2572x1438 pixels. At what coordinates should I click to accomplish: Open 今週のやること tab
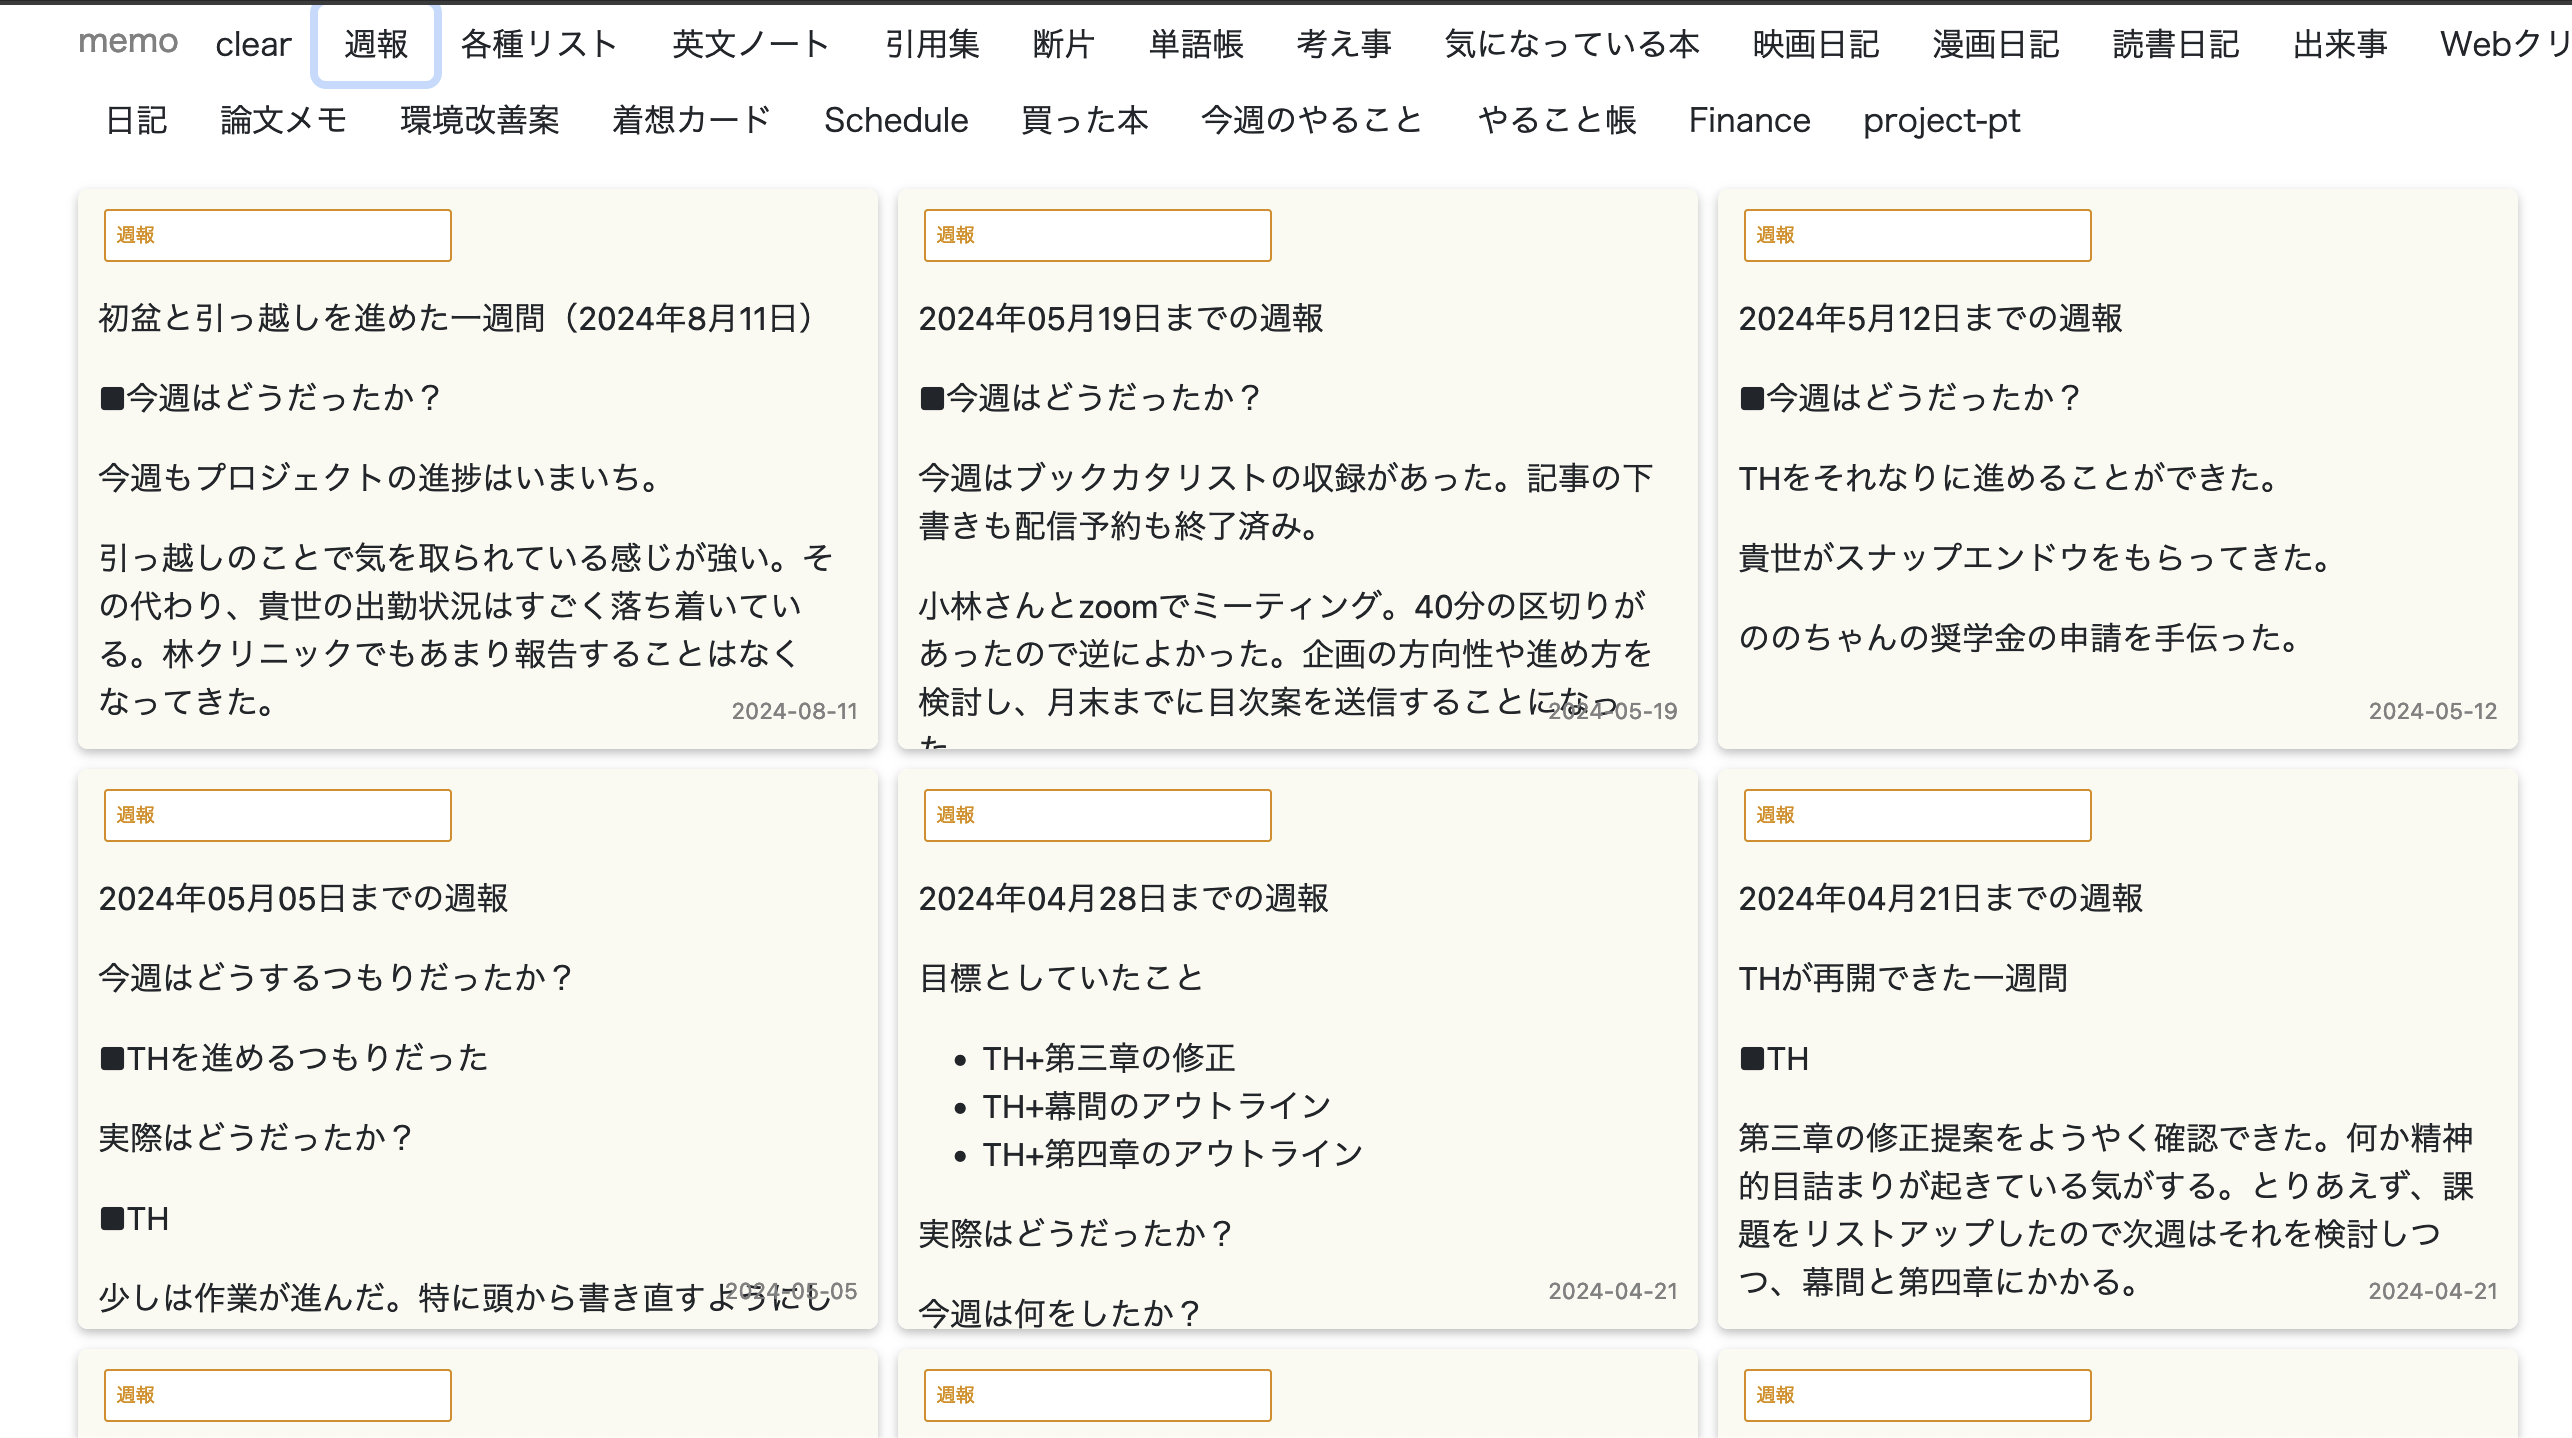click(x=1312, y=120)
